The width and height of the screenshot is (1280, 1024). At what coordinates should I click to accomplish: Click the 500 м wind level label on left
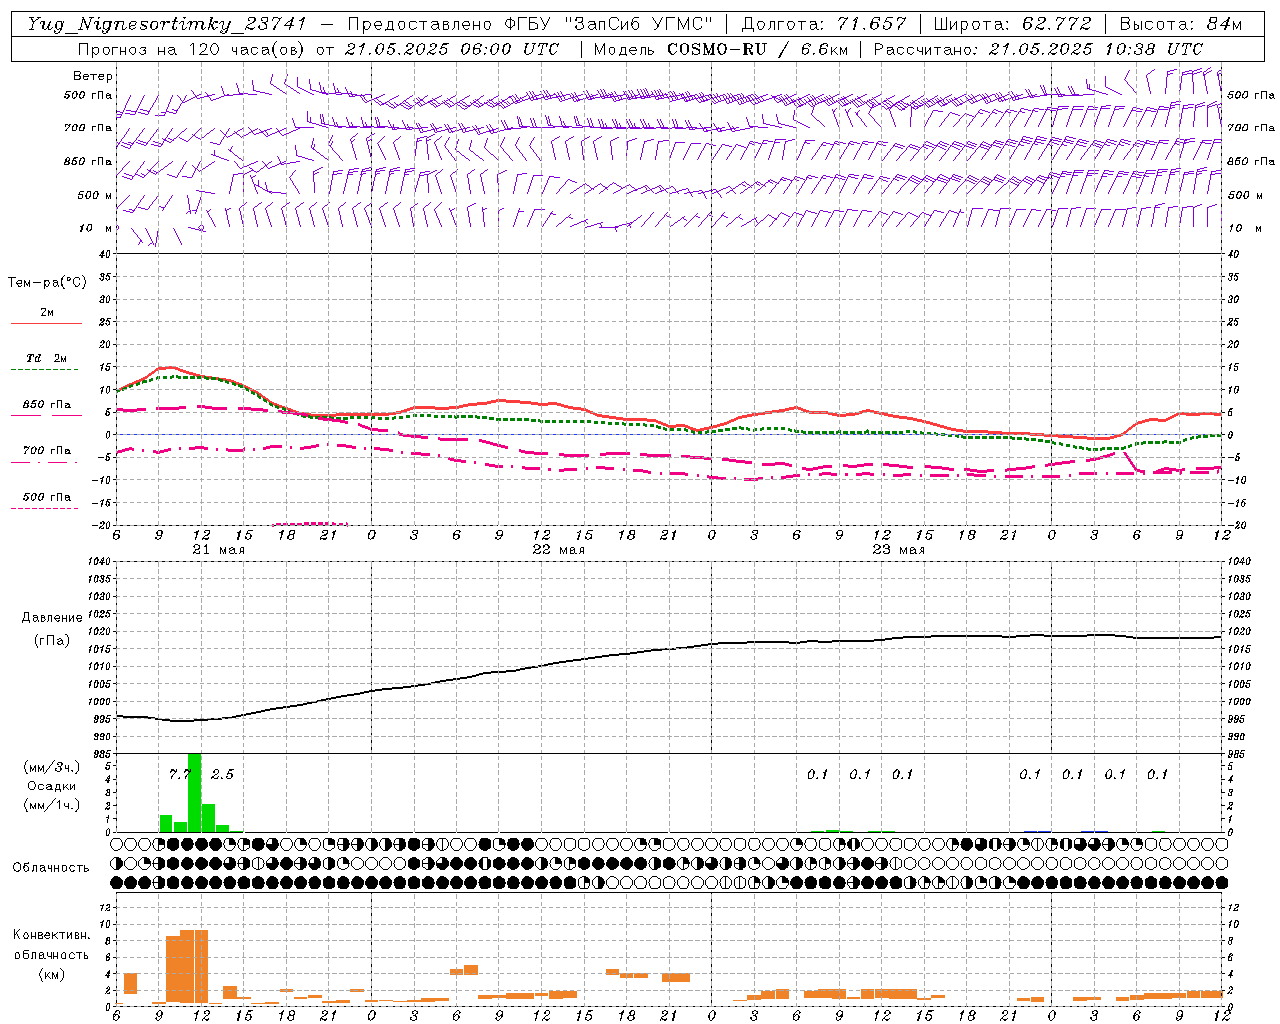click(95, 195)
